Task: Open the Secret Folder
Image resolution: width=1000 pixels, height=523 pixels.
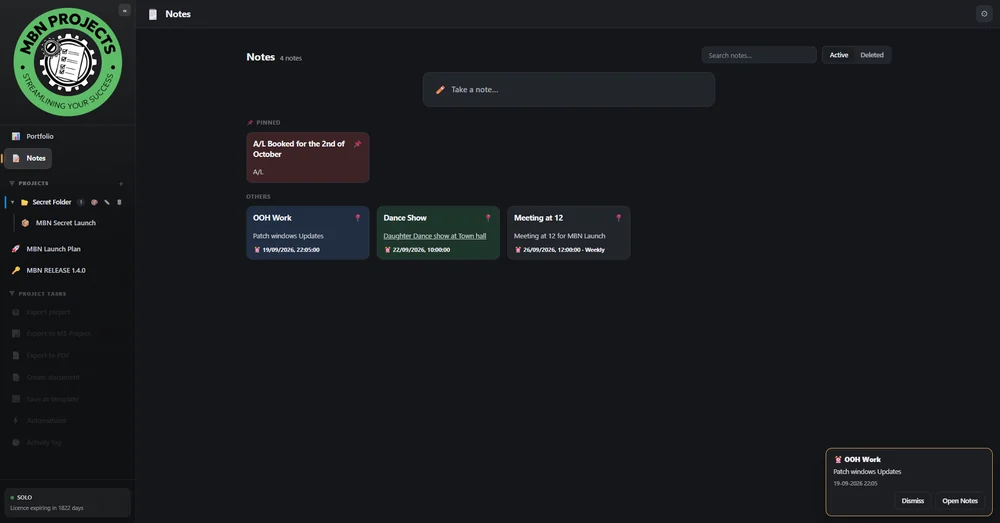Action: click(x=52, y=202)
